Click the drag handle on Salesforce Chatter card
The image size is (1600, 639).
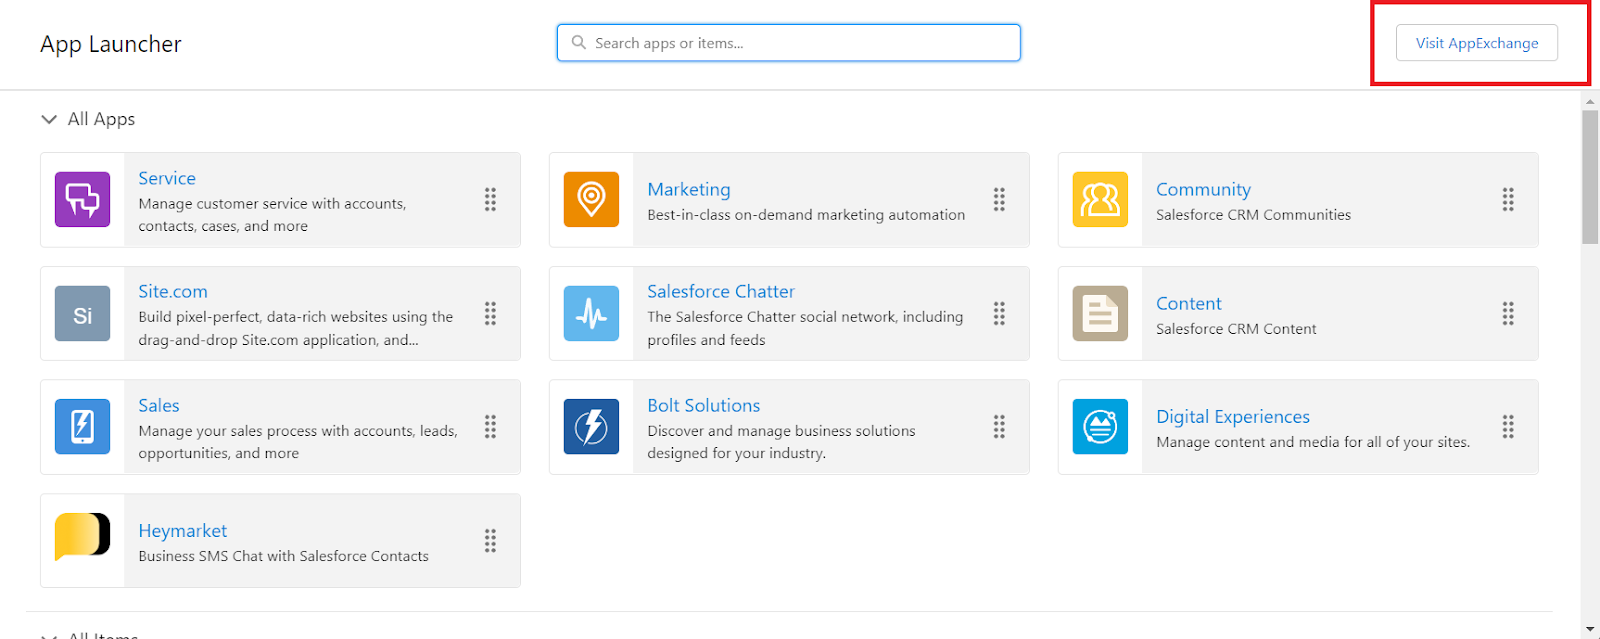pos(999,314)
